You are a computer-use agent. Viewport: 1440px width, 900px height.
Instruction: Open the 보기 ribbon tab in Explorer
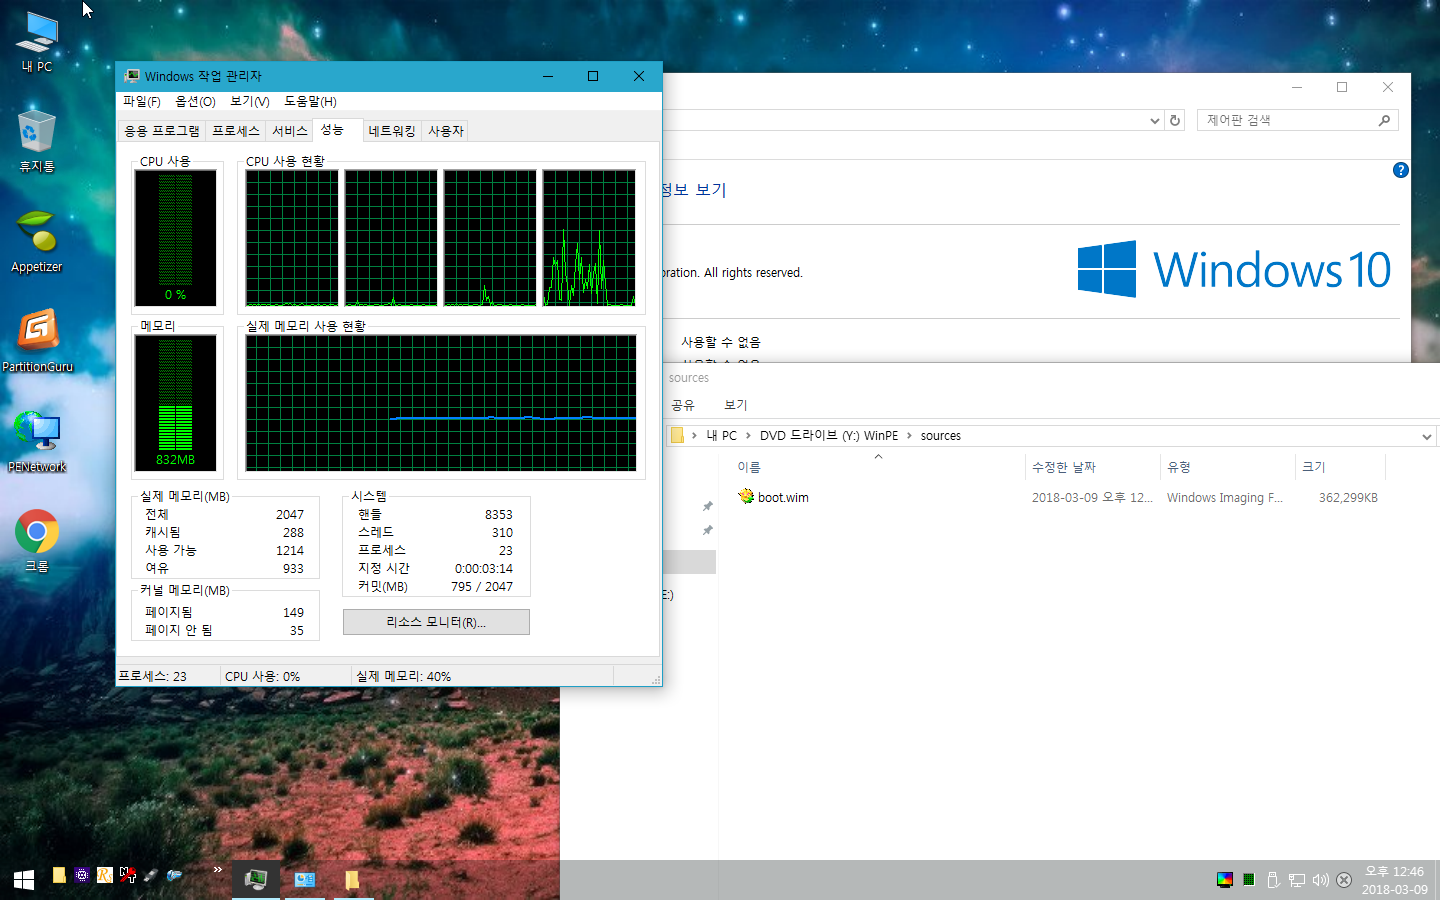point(736,405)
